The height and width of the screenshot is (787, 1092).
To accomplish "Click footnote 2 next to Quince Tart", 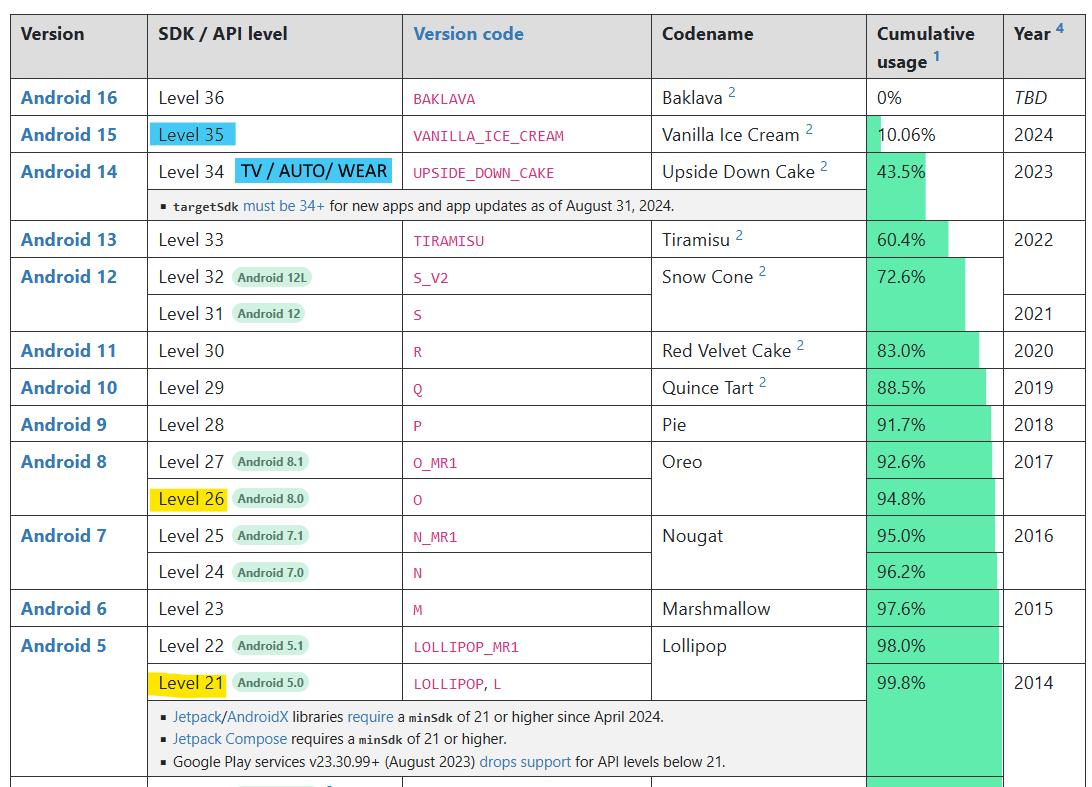I will tap(763, 382).
